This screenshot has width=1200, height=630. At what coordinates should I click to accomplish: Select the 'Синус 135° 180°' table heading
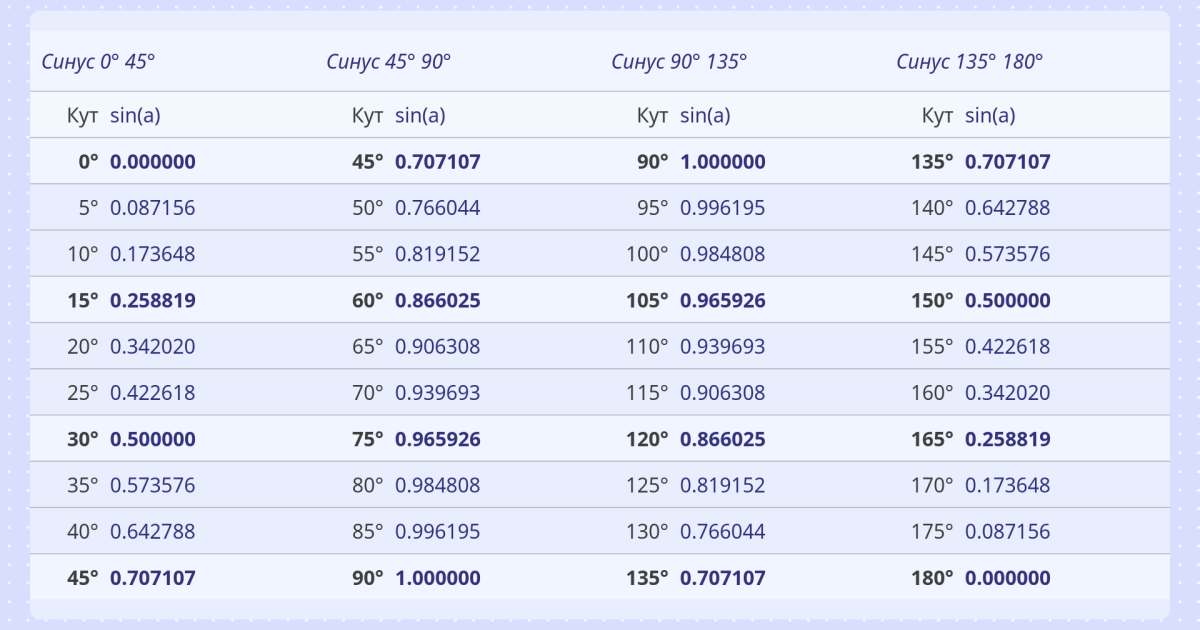pos(969,61)
